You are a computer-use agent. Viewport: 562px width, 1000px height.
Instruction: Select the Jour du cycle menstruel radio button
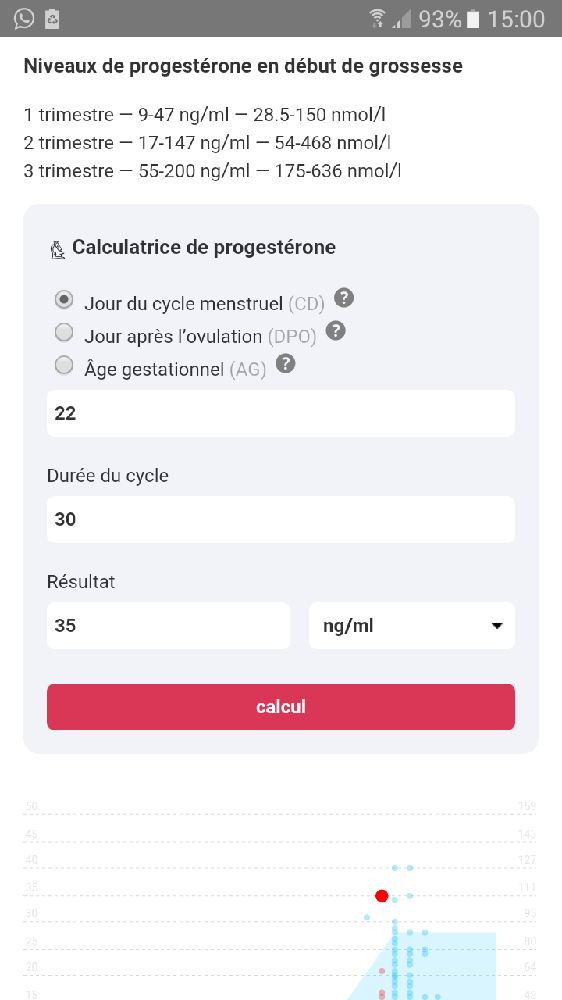click(x=64, y=299)
